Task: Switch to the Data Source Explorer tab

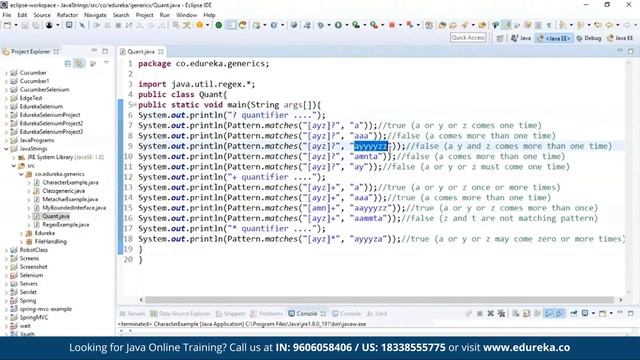Action: [180, 313]
